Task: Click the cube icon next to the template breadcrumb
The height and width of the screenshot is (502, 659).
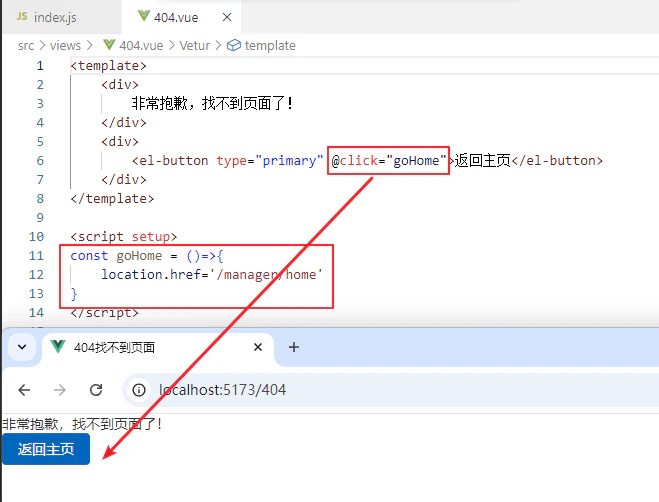Action: click(234, 45)
